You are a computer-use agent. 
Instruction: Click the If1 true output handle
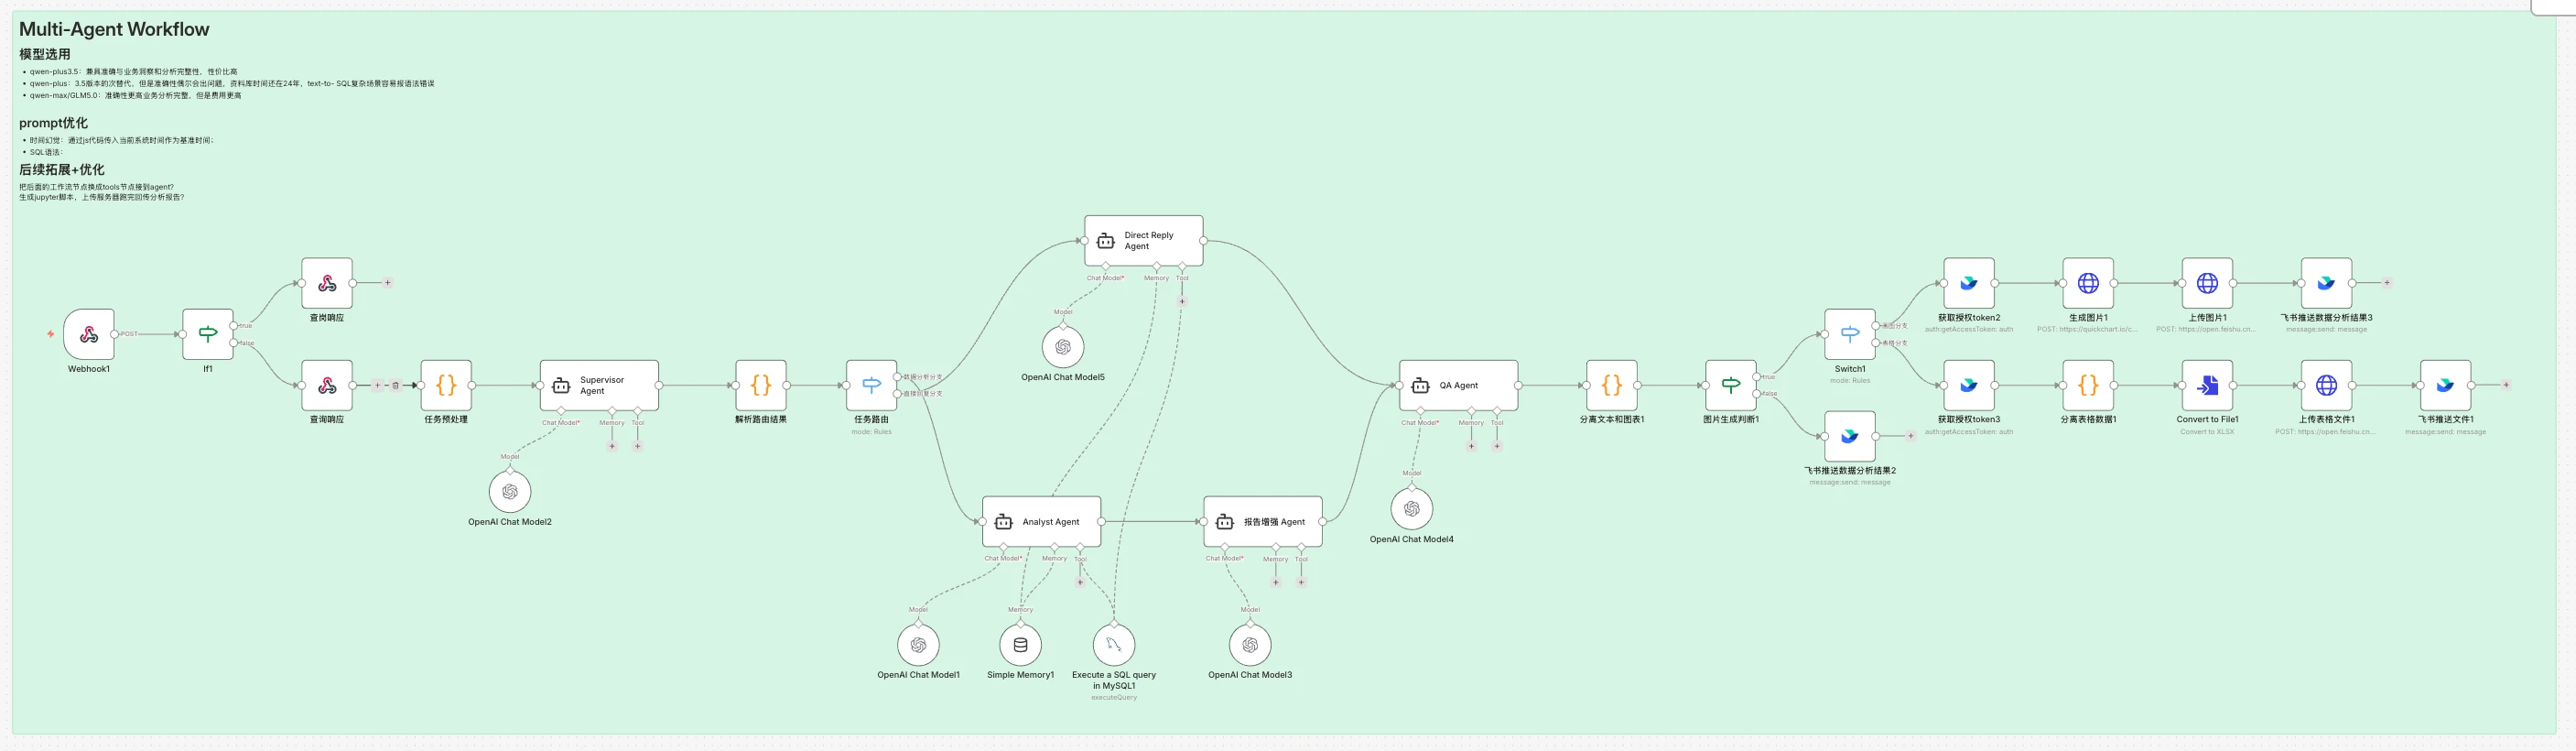pos(234,326)
